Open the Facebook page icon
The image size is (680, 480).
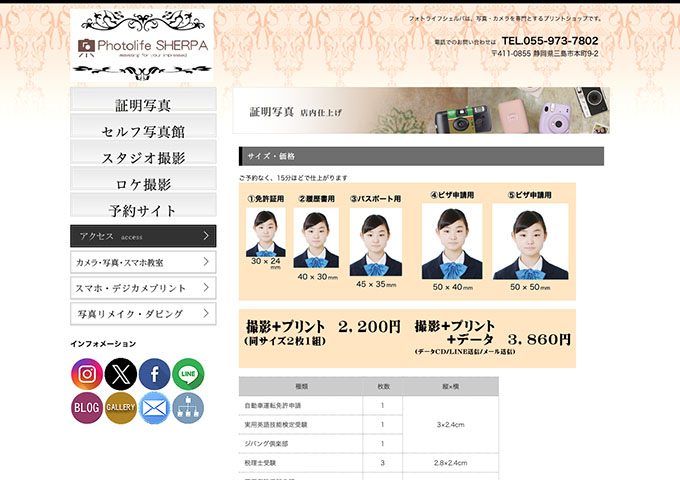coord(154,374)
